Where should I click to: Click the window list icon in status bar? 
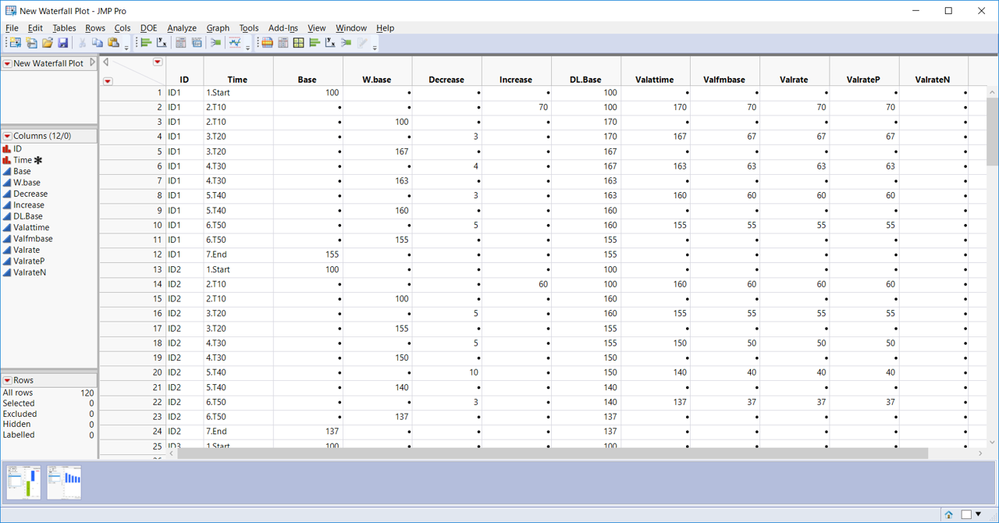[x=967, y=515]
